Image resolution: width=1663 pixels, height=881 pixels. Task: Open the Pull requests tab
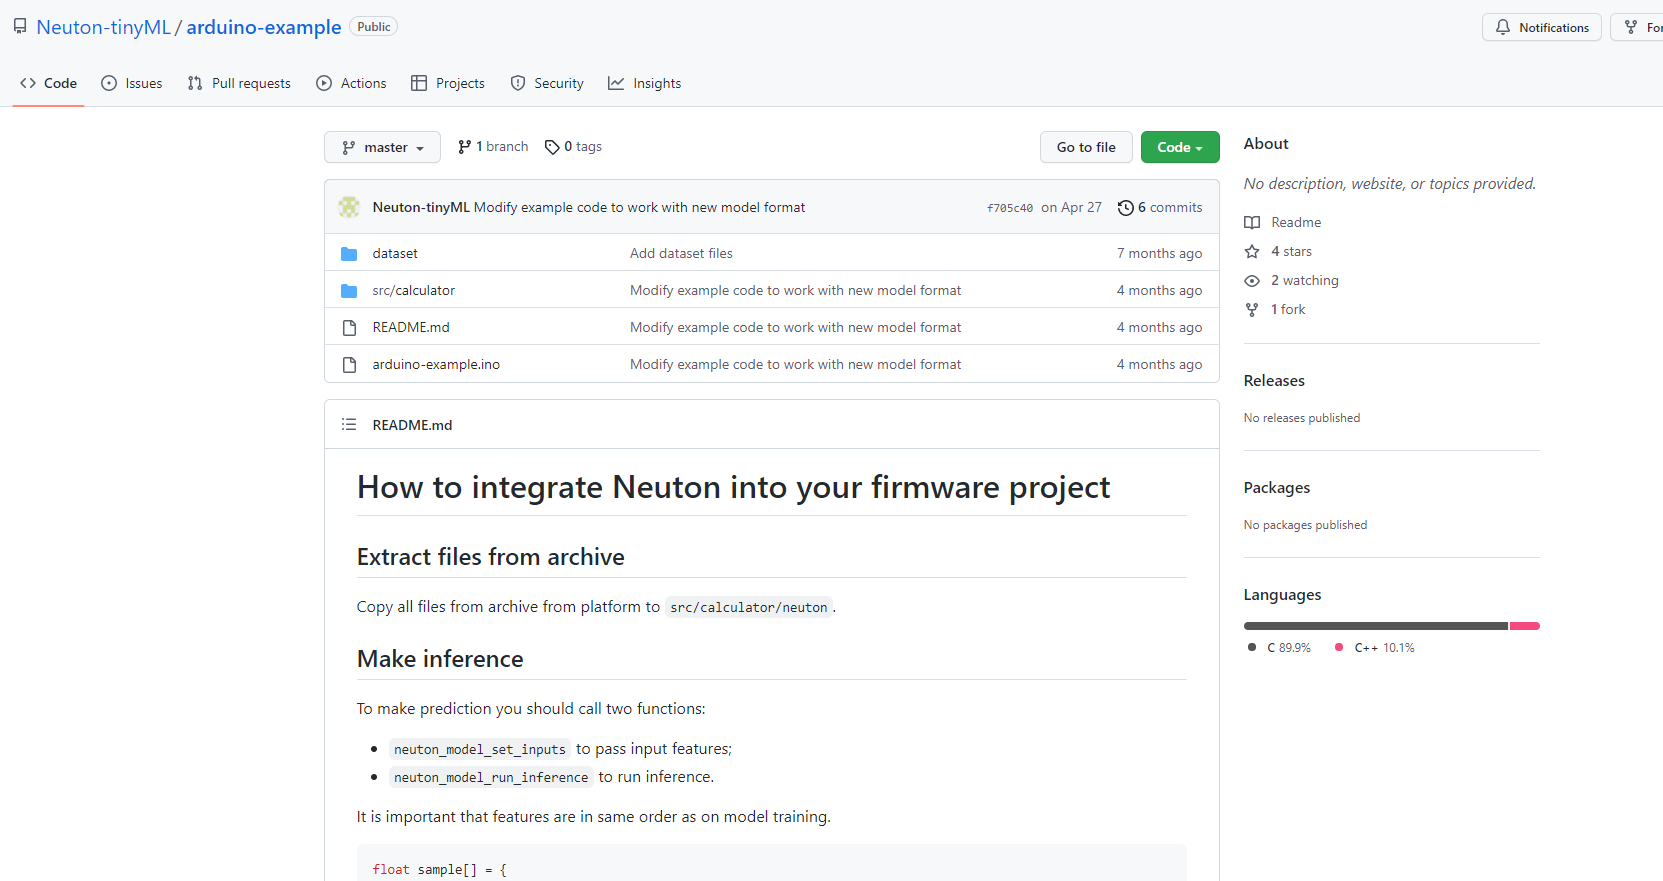[239, 83]
